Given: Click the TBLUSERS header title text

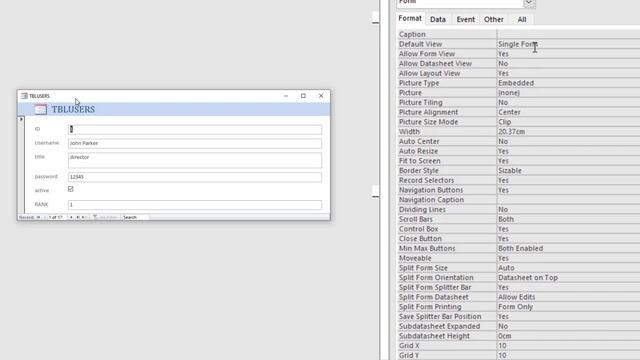Looking at the screenshot, I should (x=73, y=109).
